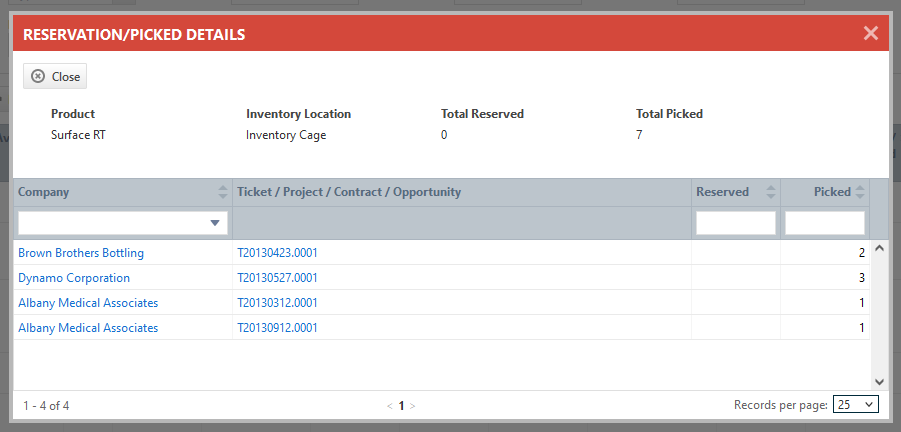Open the Dynamo Corporation company link
This screenshot has height=432, width=901.
[74, 278]
